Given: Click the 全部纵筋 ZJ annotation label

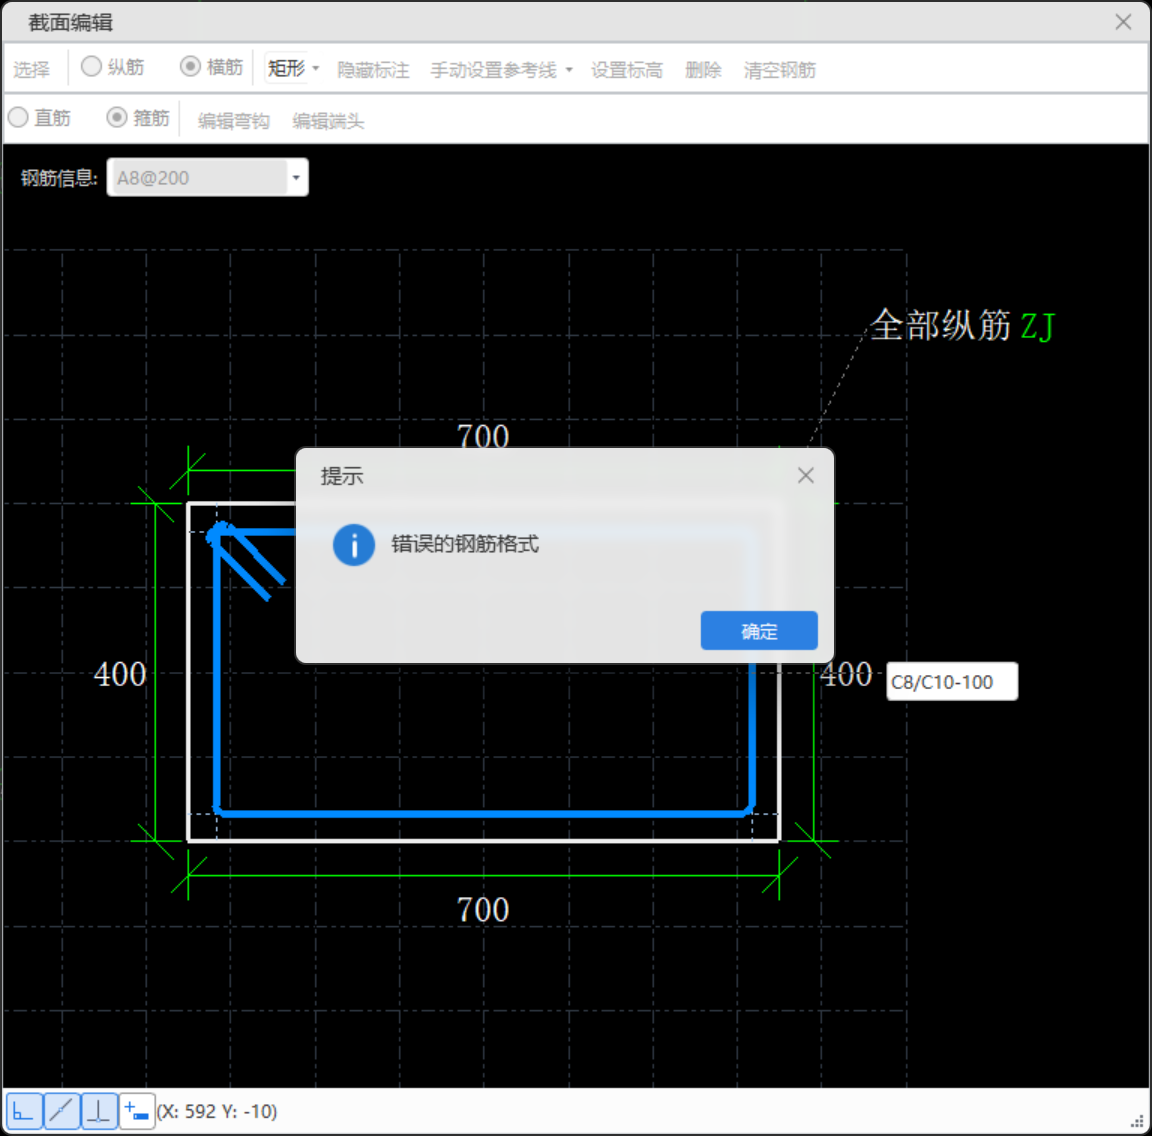Looking at the screenshot, I should click(x=962, y=326).
